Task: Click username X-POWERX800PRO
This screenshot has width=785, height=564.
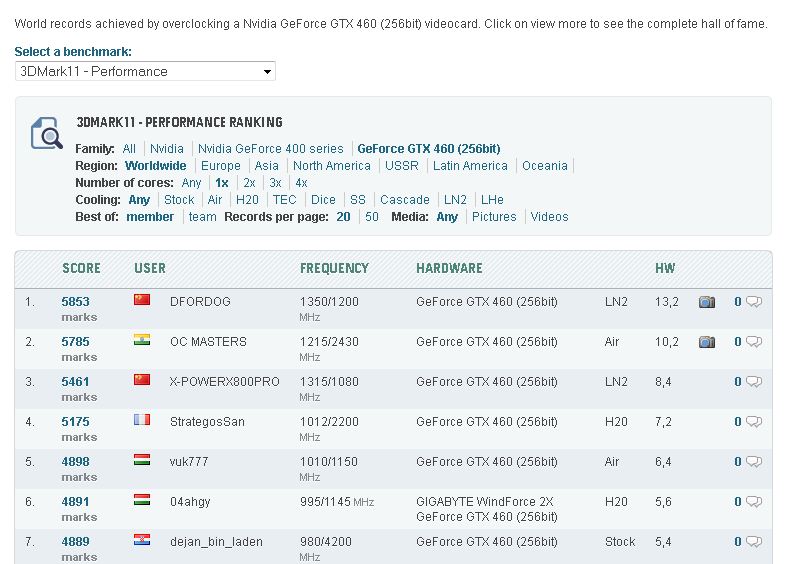Action: [224, 382]
